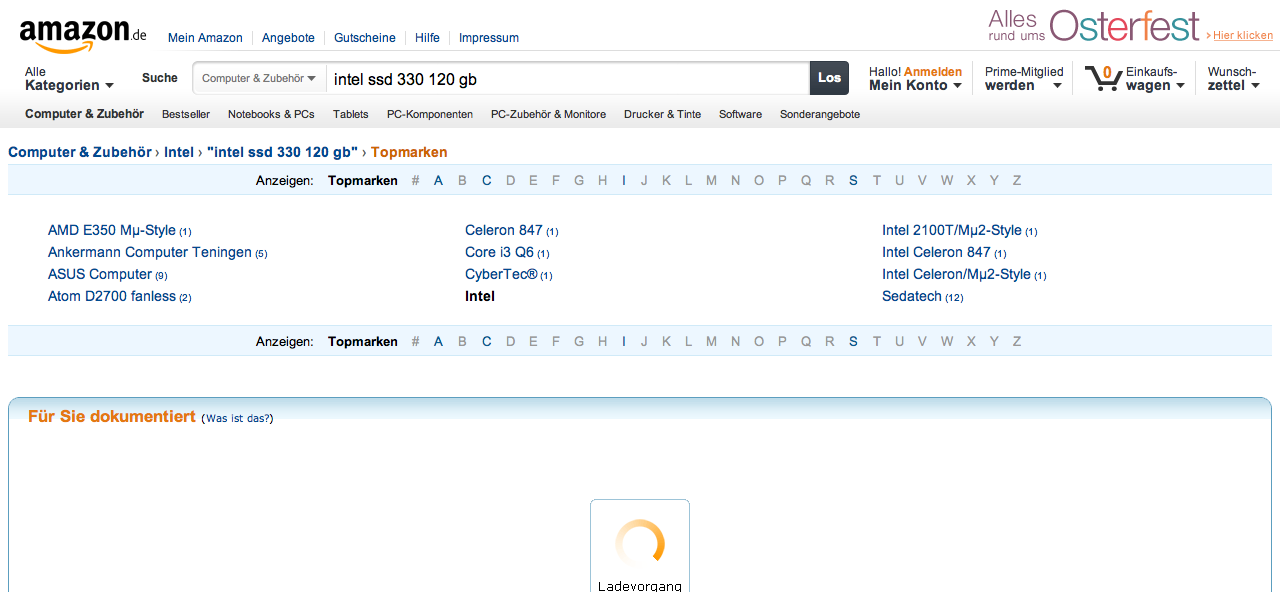Click into the search text field
Screen dimensions: 1280x592
565,78
